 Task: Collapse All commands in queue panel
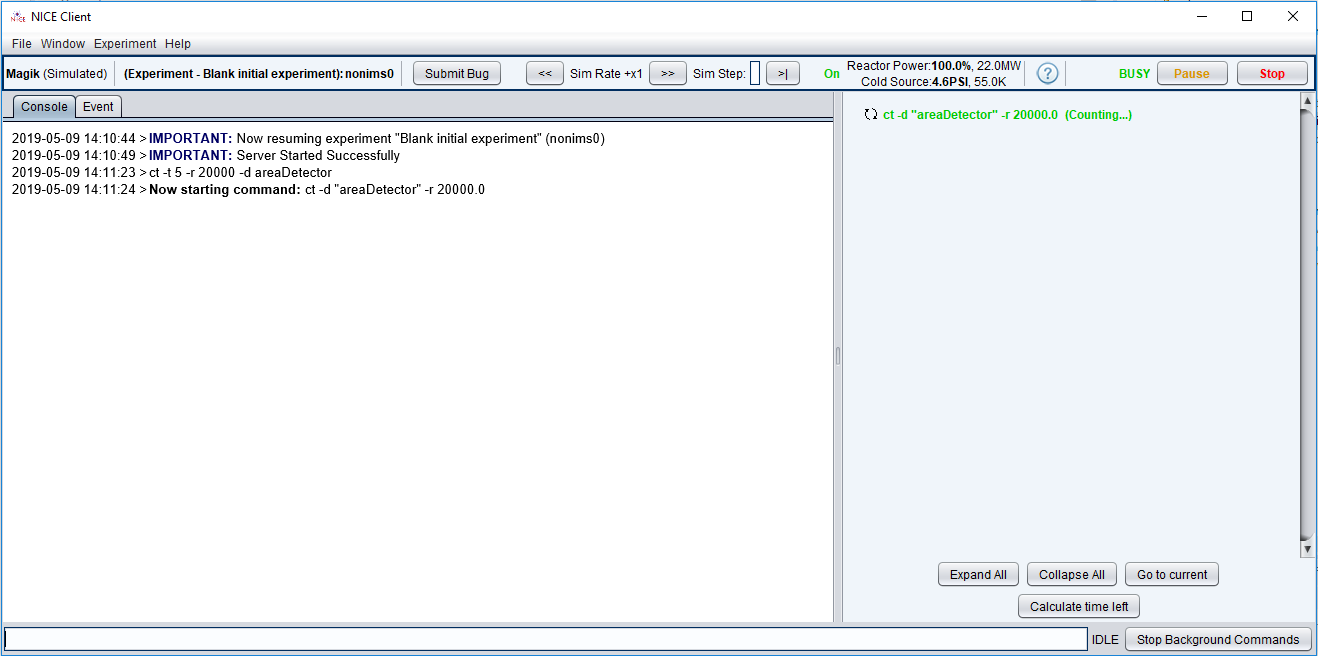coord(1071,575)
